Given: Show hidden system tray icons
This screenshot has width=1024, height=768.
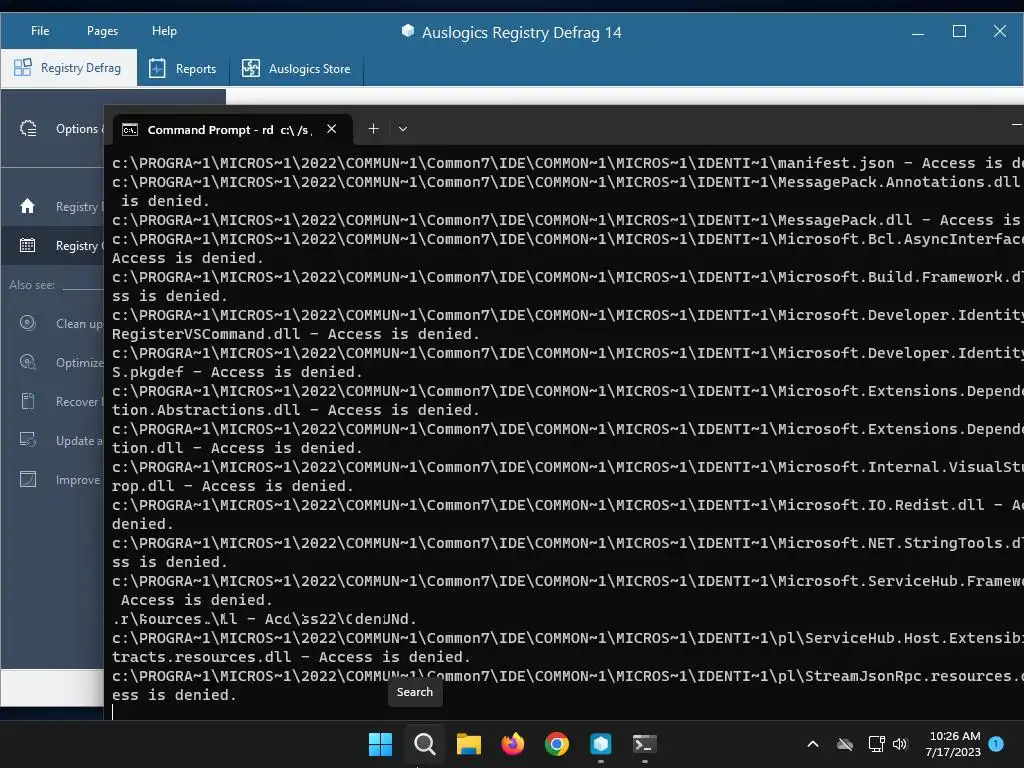Looking at the screenshot, I should (x=812, y=744).
